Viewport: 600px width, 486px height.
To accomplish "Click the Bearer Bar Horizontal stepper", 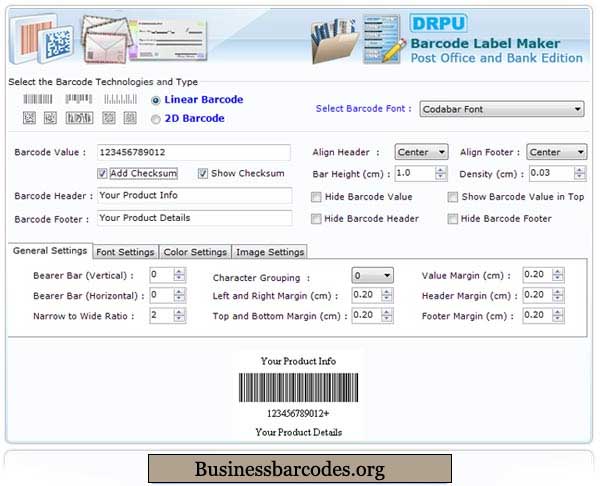I will coord(179,295).
